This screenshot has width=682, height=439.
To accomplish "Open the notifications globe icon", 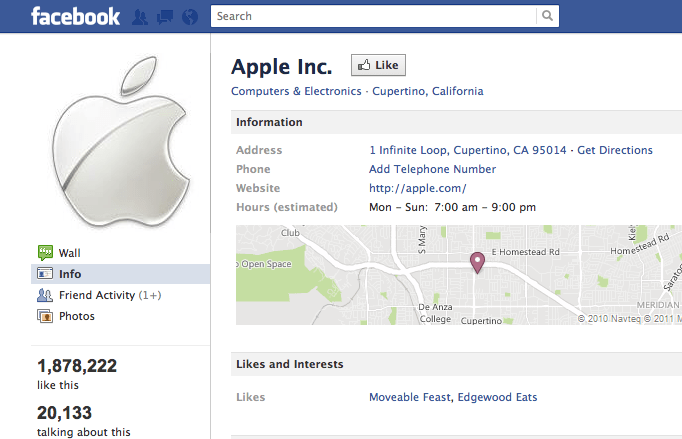I will click(x=190, y=17).
